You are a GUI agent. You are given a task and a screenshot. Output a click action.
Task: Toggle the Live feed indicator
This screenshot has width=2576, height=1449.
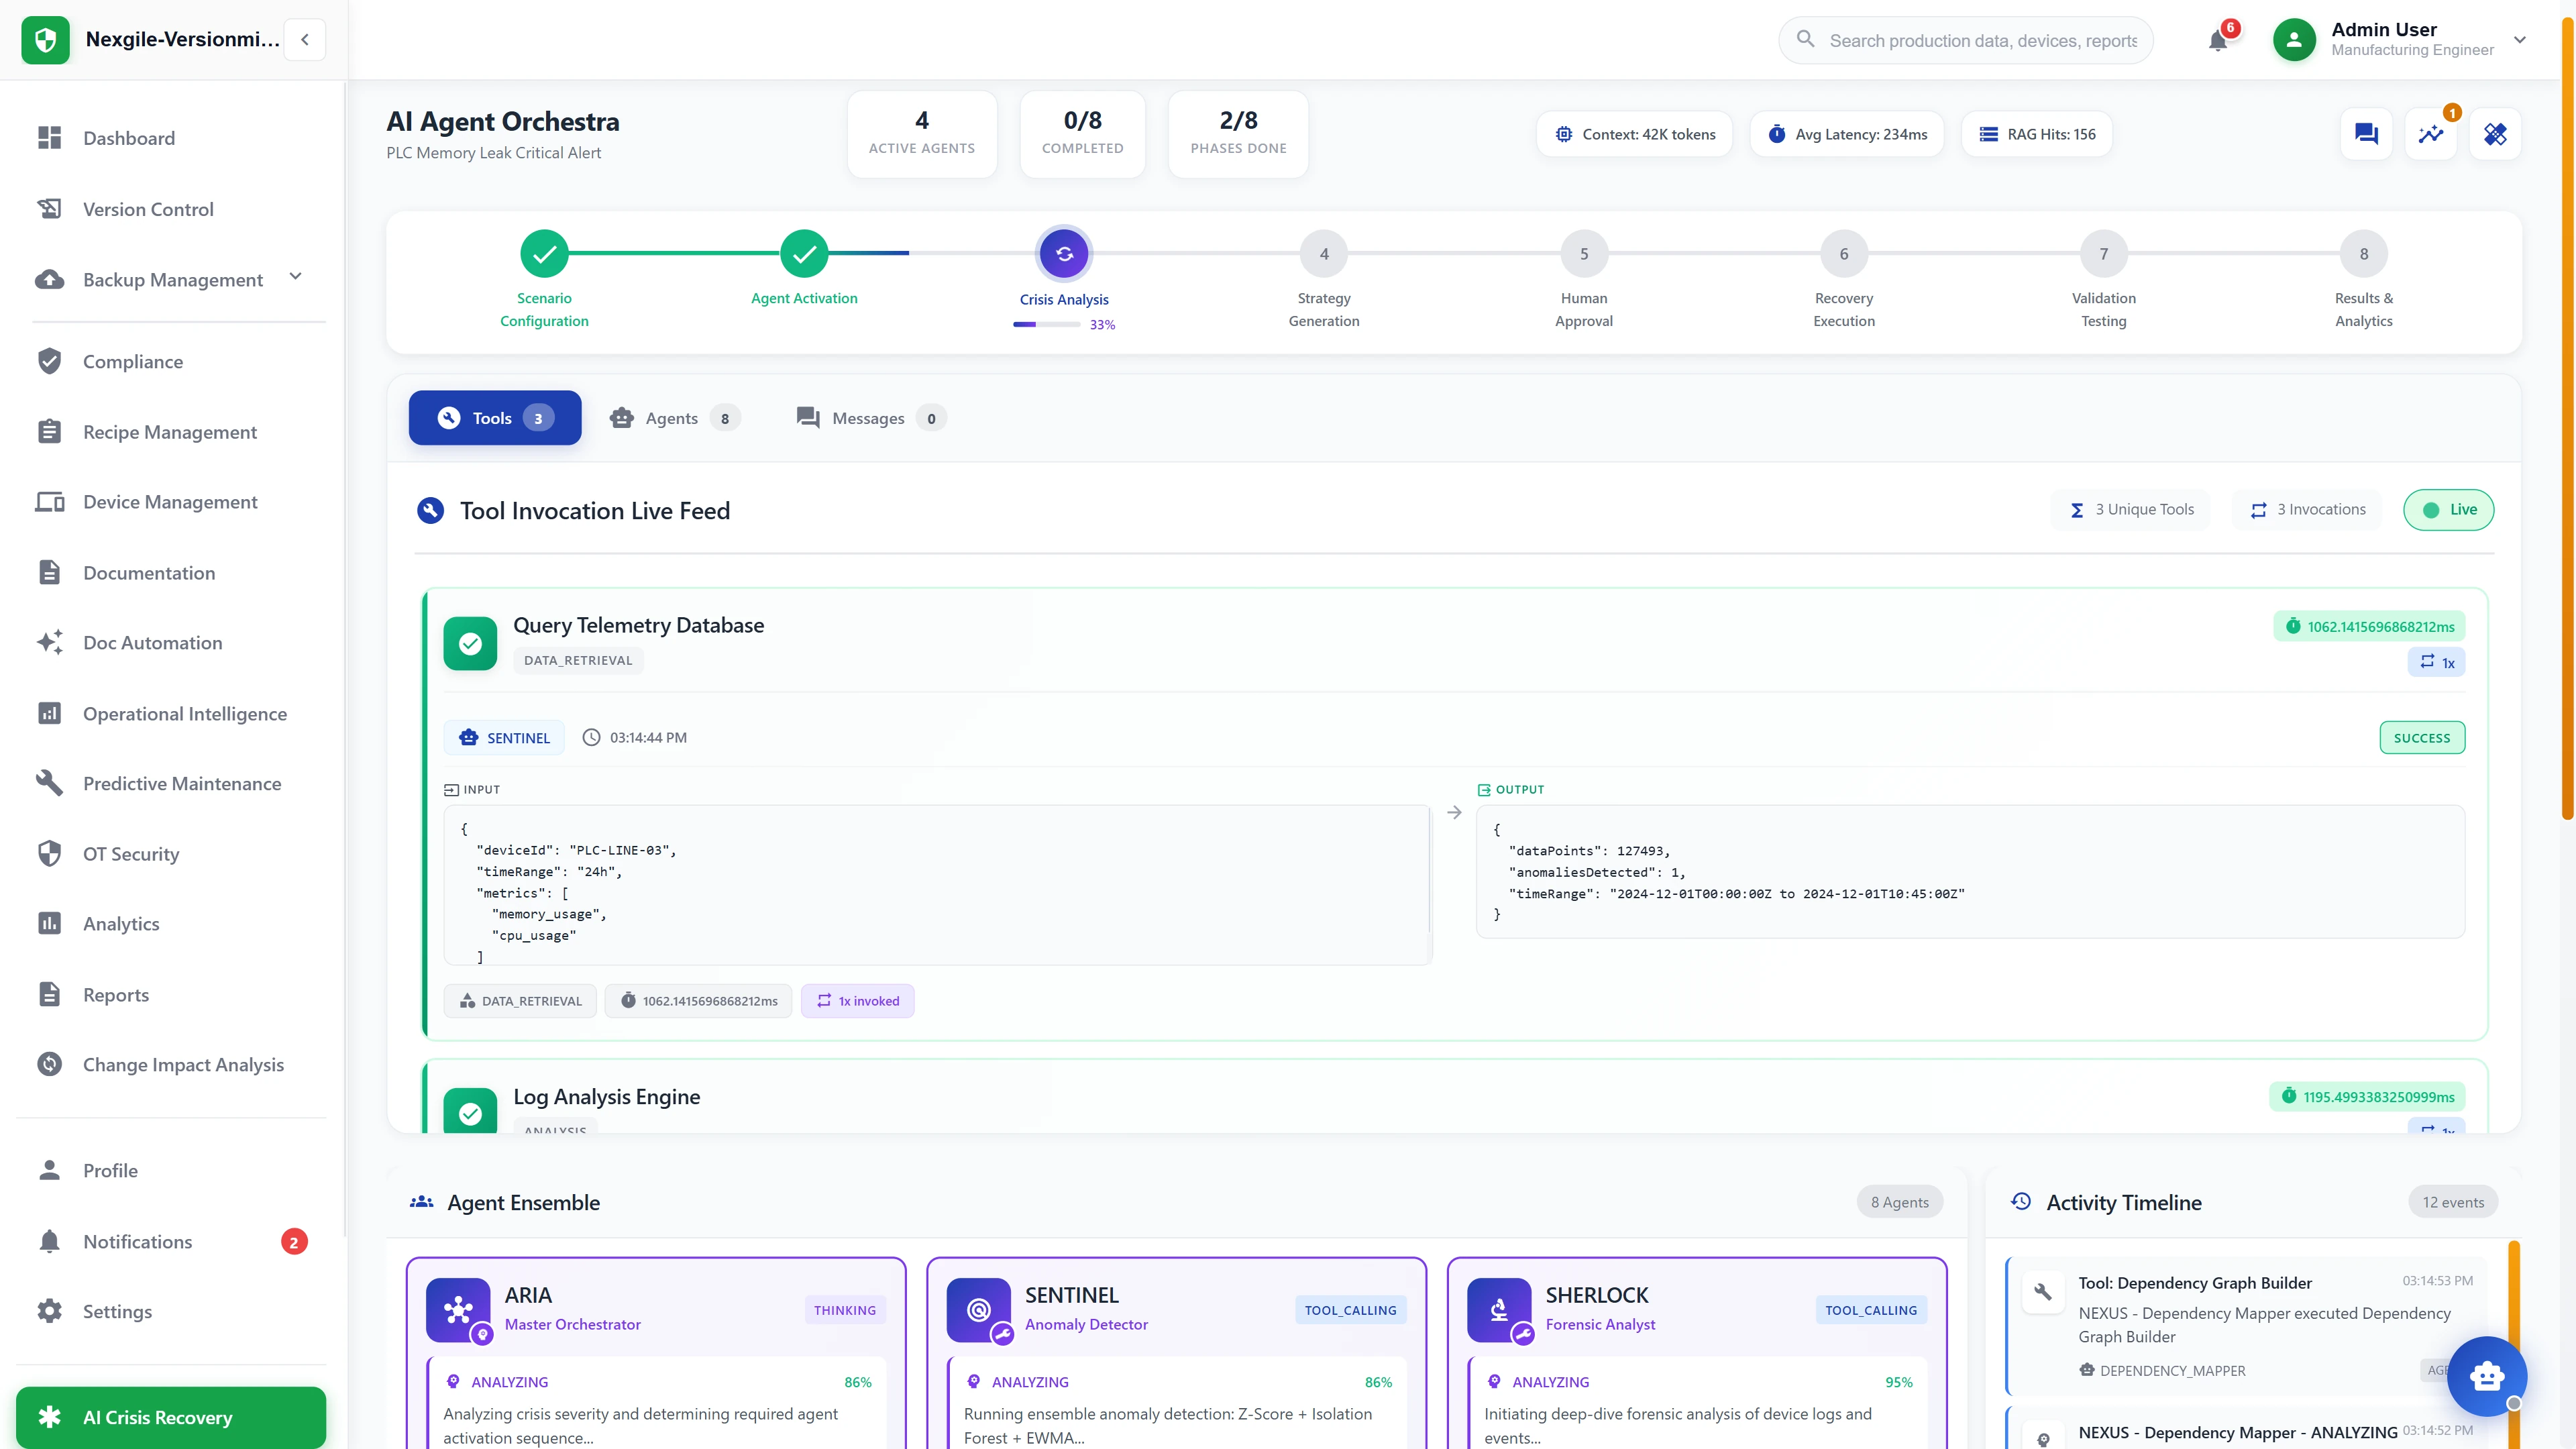click(x=2448, y=509)
